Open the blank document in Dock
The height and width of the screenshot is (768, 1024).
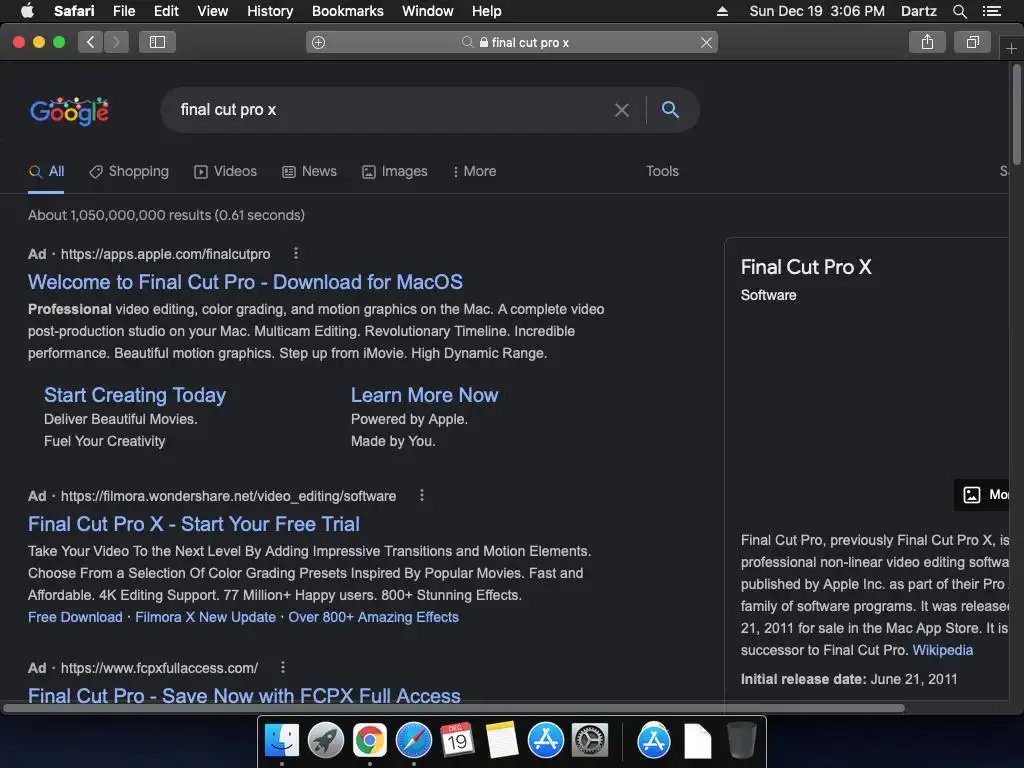tap(697, 741)
